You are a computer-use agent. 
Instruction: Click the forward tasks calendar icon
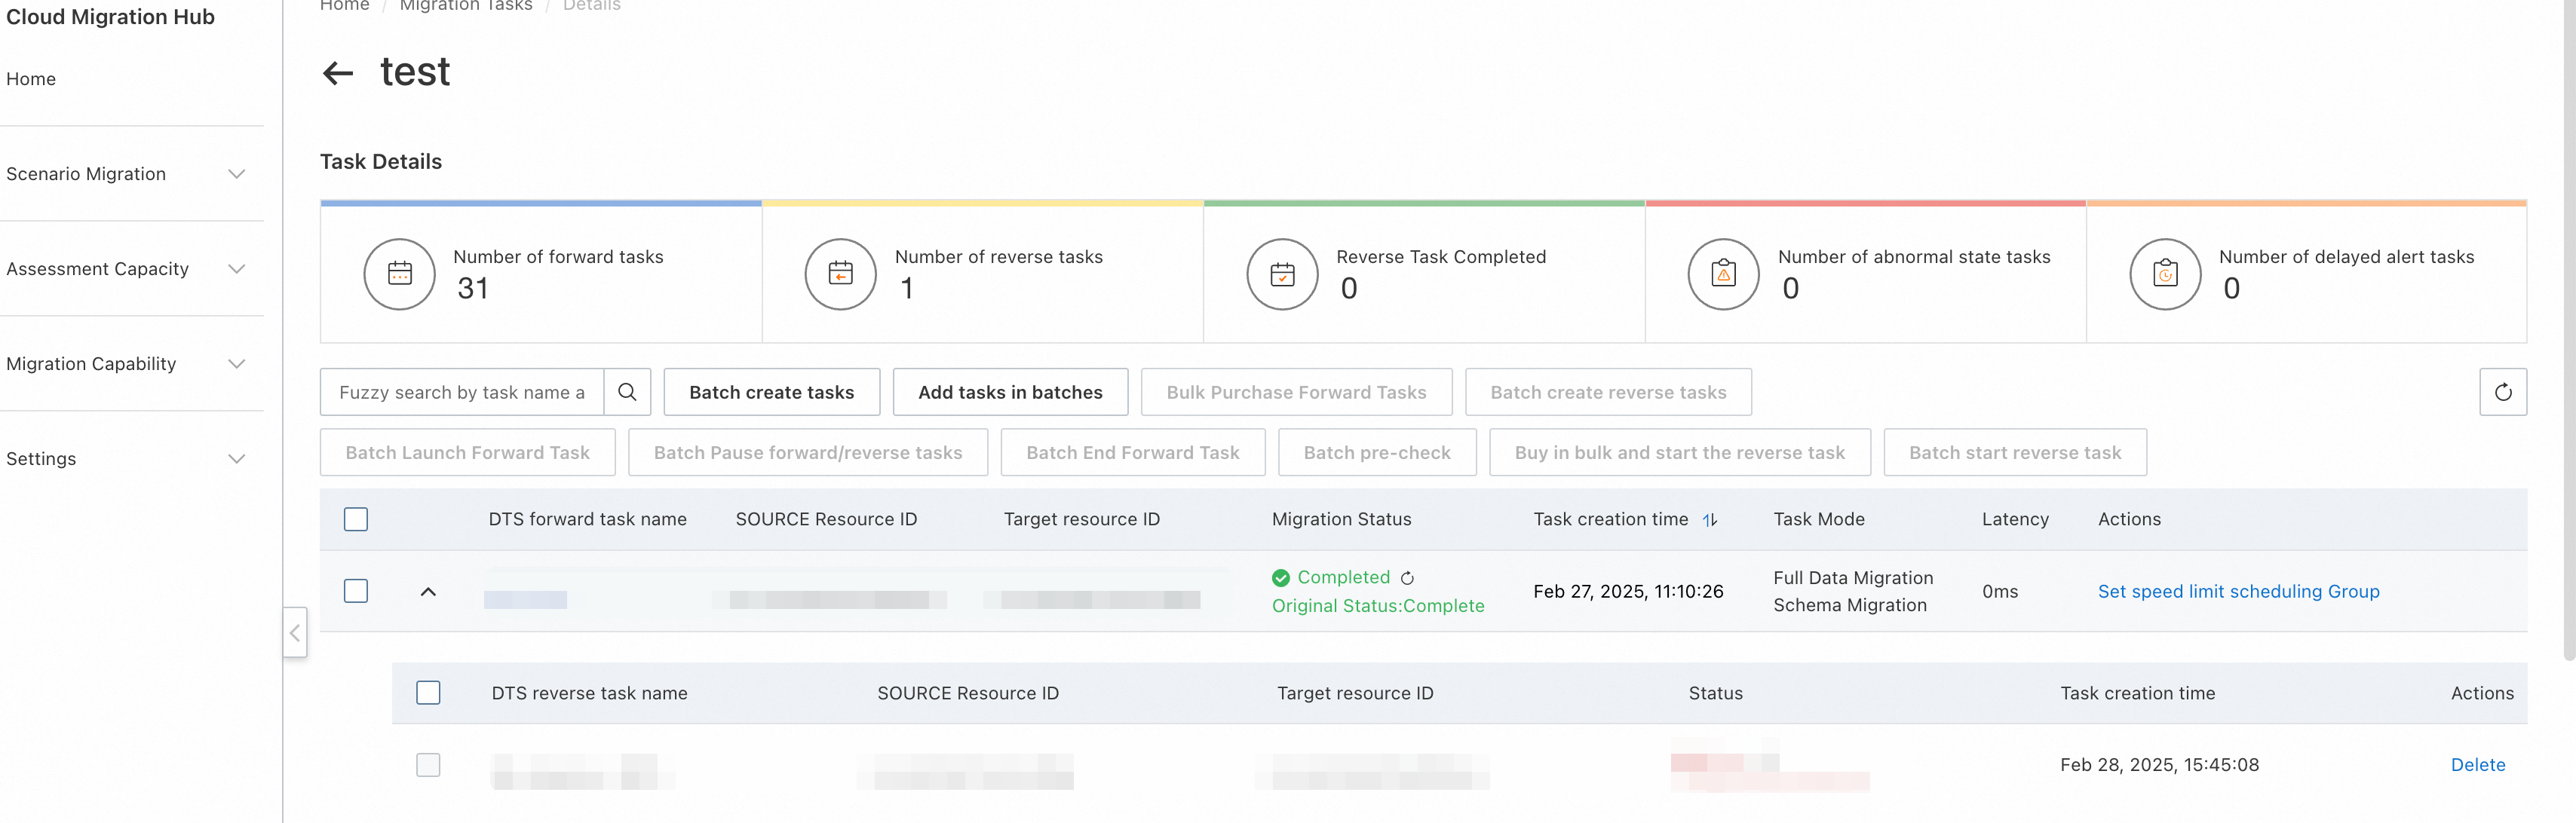[399, 274]
